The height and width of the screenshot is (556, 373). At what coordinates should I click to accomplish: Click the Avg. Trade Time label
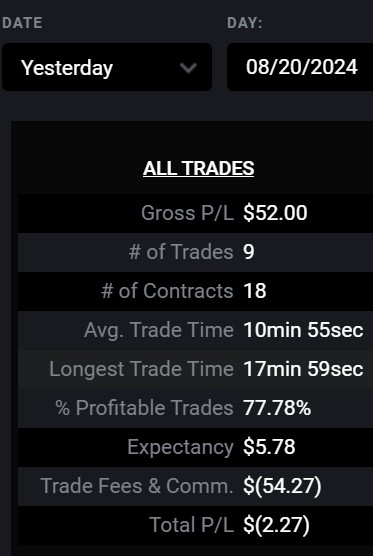coord(159,330)
